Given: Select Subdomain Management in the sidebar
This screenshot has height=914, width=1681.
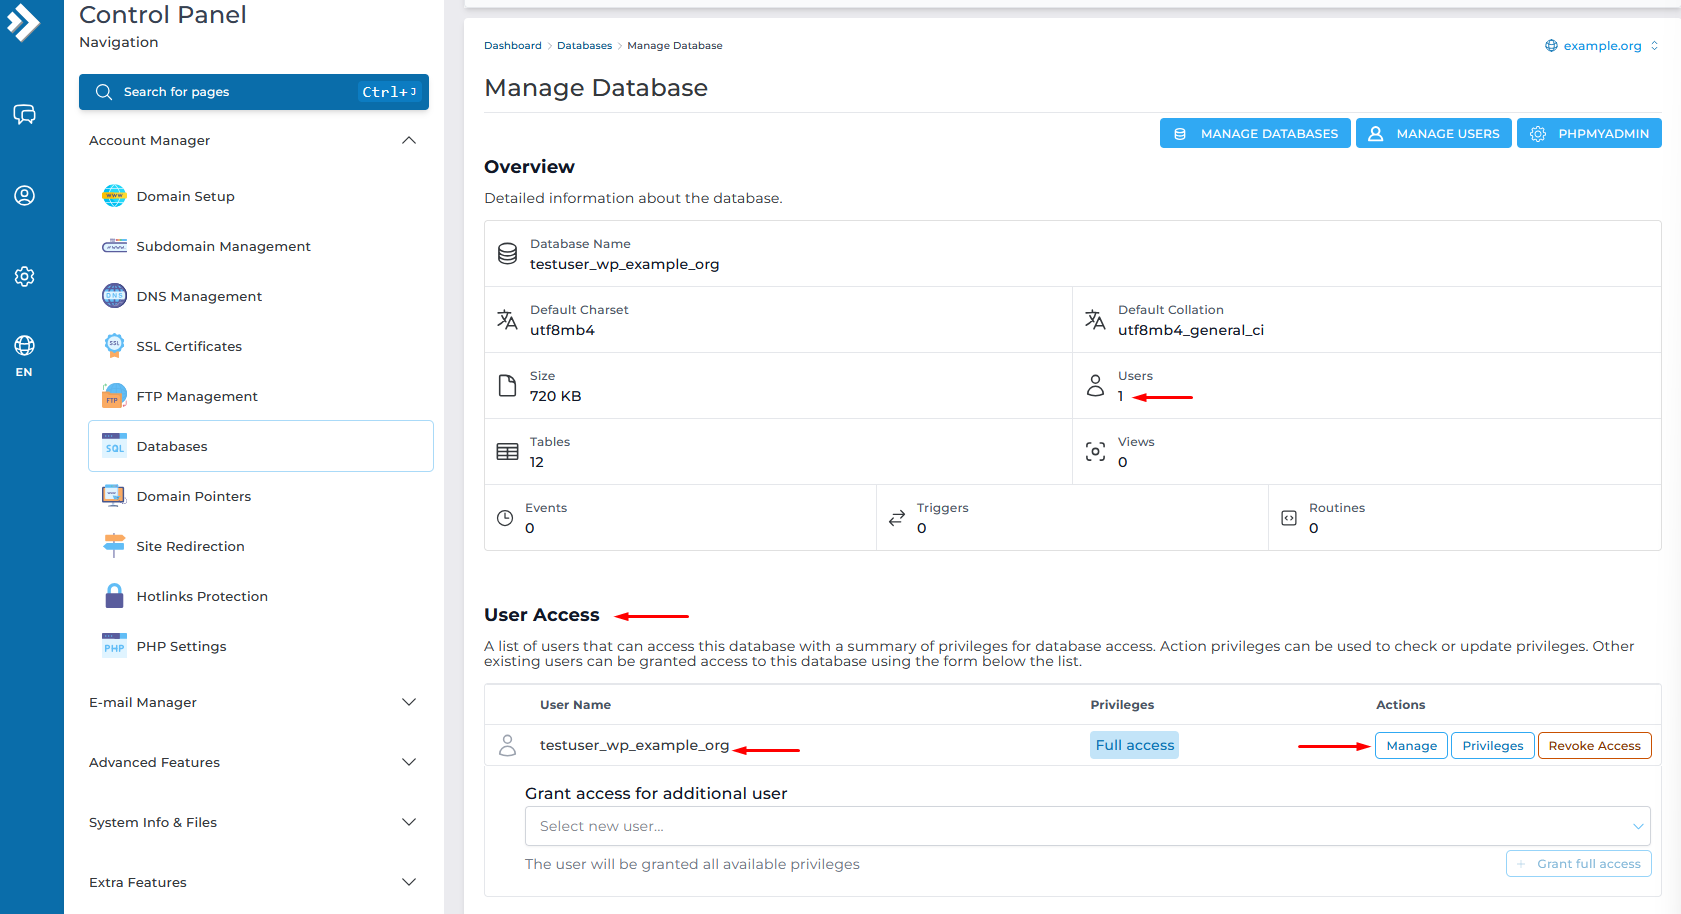Looking at the screenshot, I should (223, 247).
